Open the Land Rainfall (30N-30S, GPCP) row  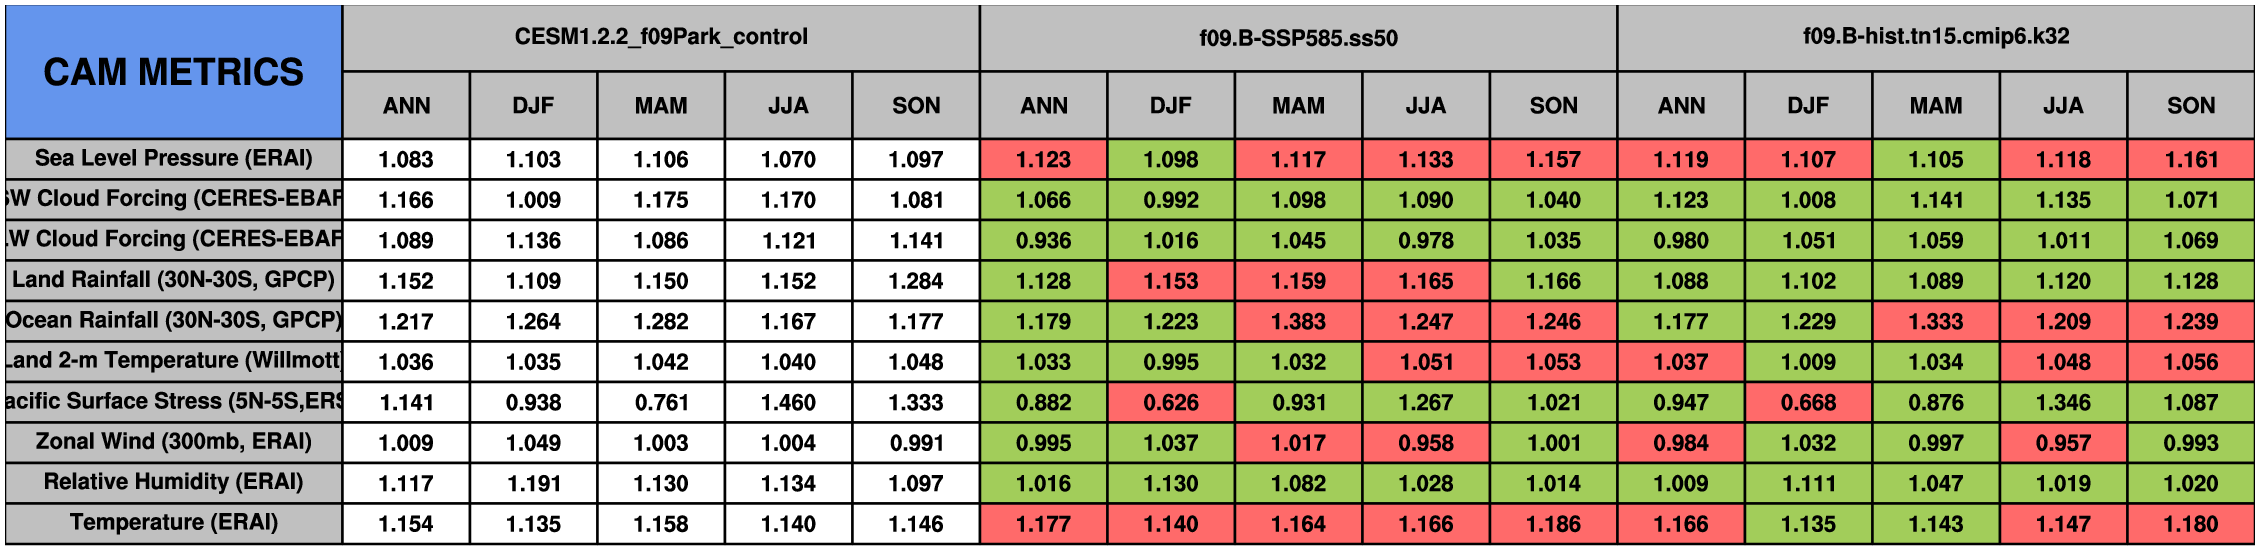173,280
